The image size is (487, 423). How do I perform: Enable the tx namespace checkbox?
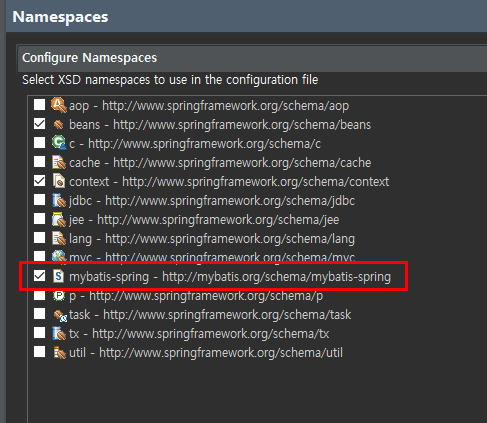tap(39, 333)
